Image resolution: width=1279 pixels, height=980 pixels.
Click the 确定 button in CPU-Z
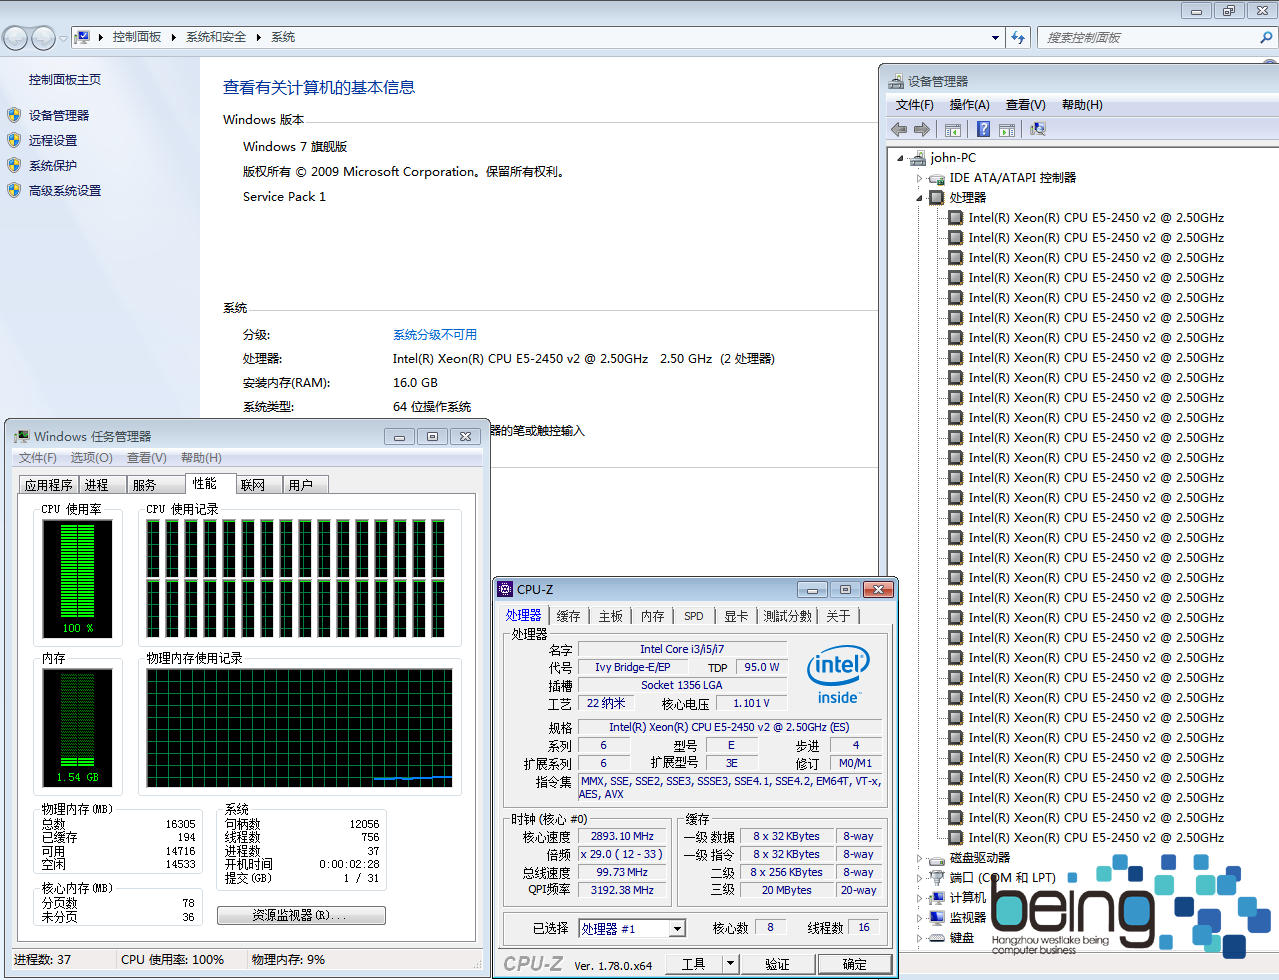(x=855, y=964)
